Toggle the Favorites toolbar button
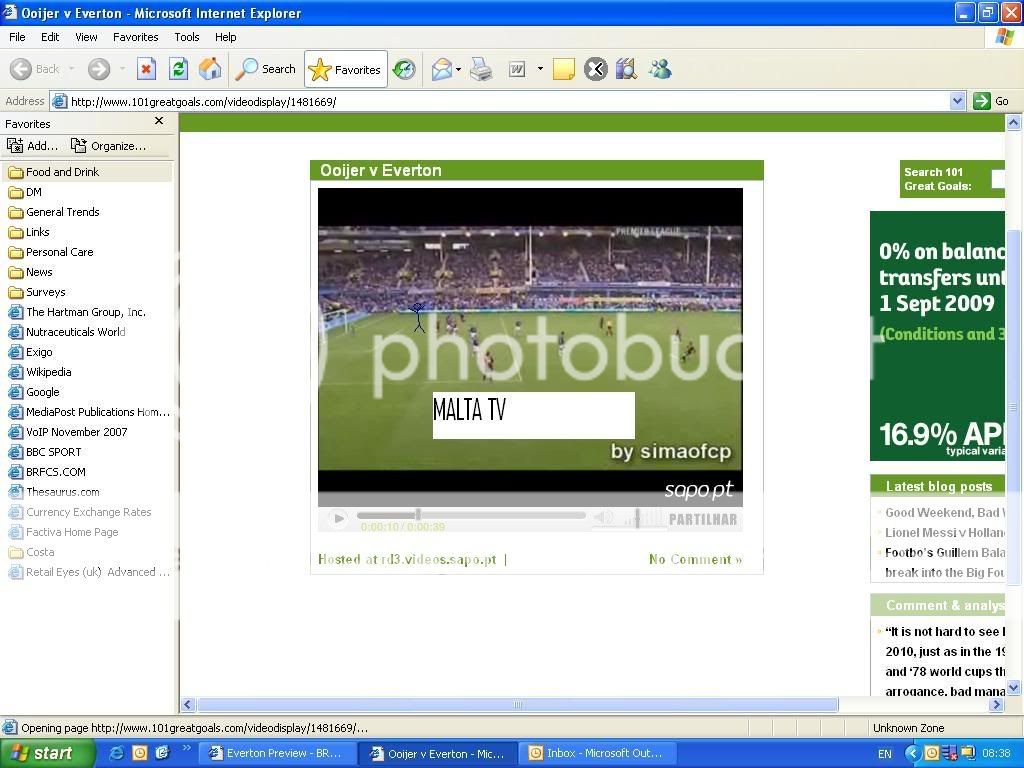This screenshot has height=768, width=1024. pos(345,69)
